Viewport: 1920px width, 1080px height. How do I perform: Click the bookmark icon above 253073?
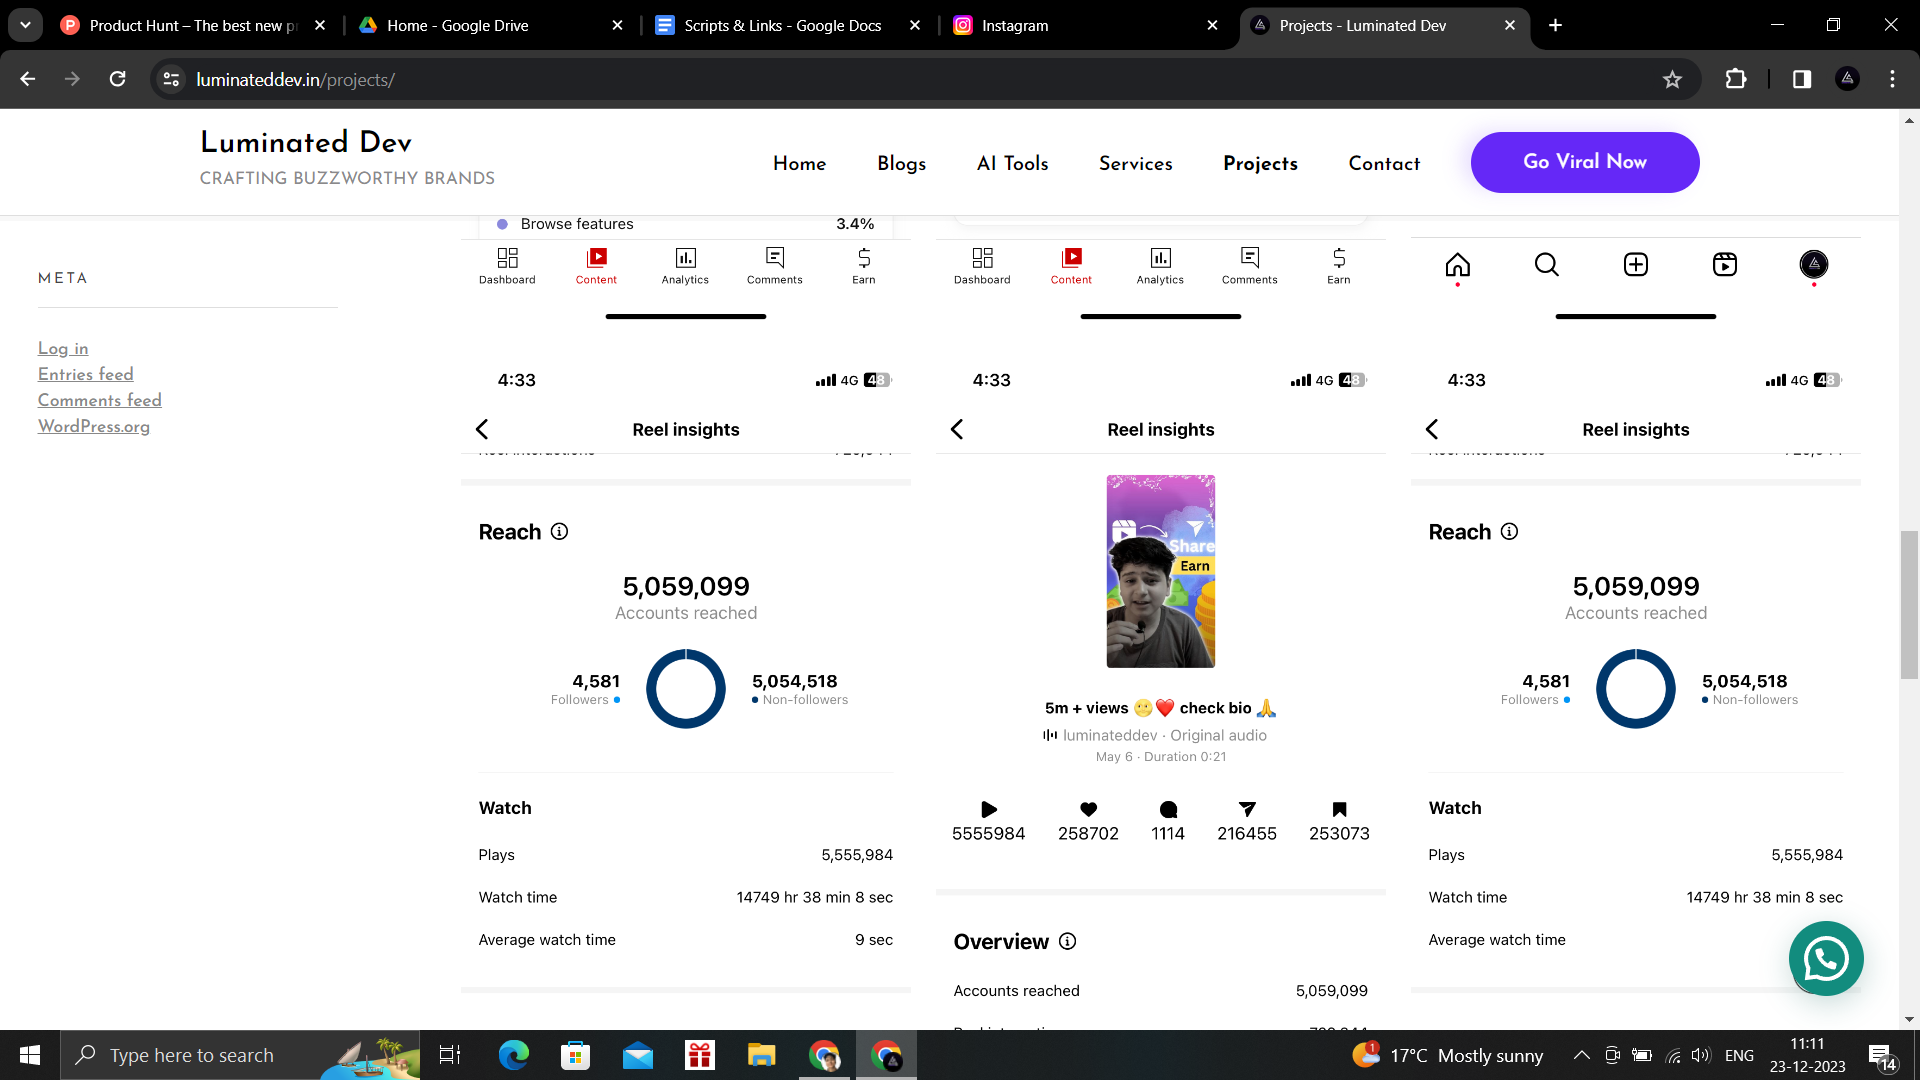click(x=1340, y=809)
